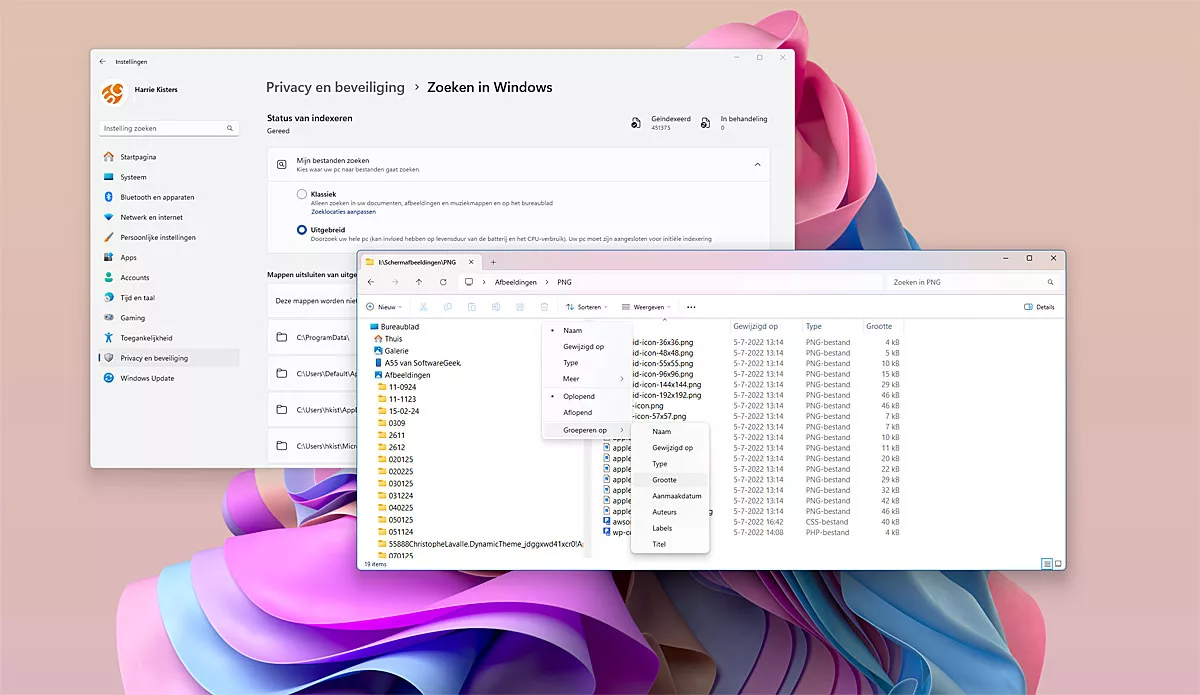Group by Grootte in submenu
1200x695 pixels.
670,480
